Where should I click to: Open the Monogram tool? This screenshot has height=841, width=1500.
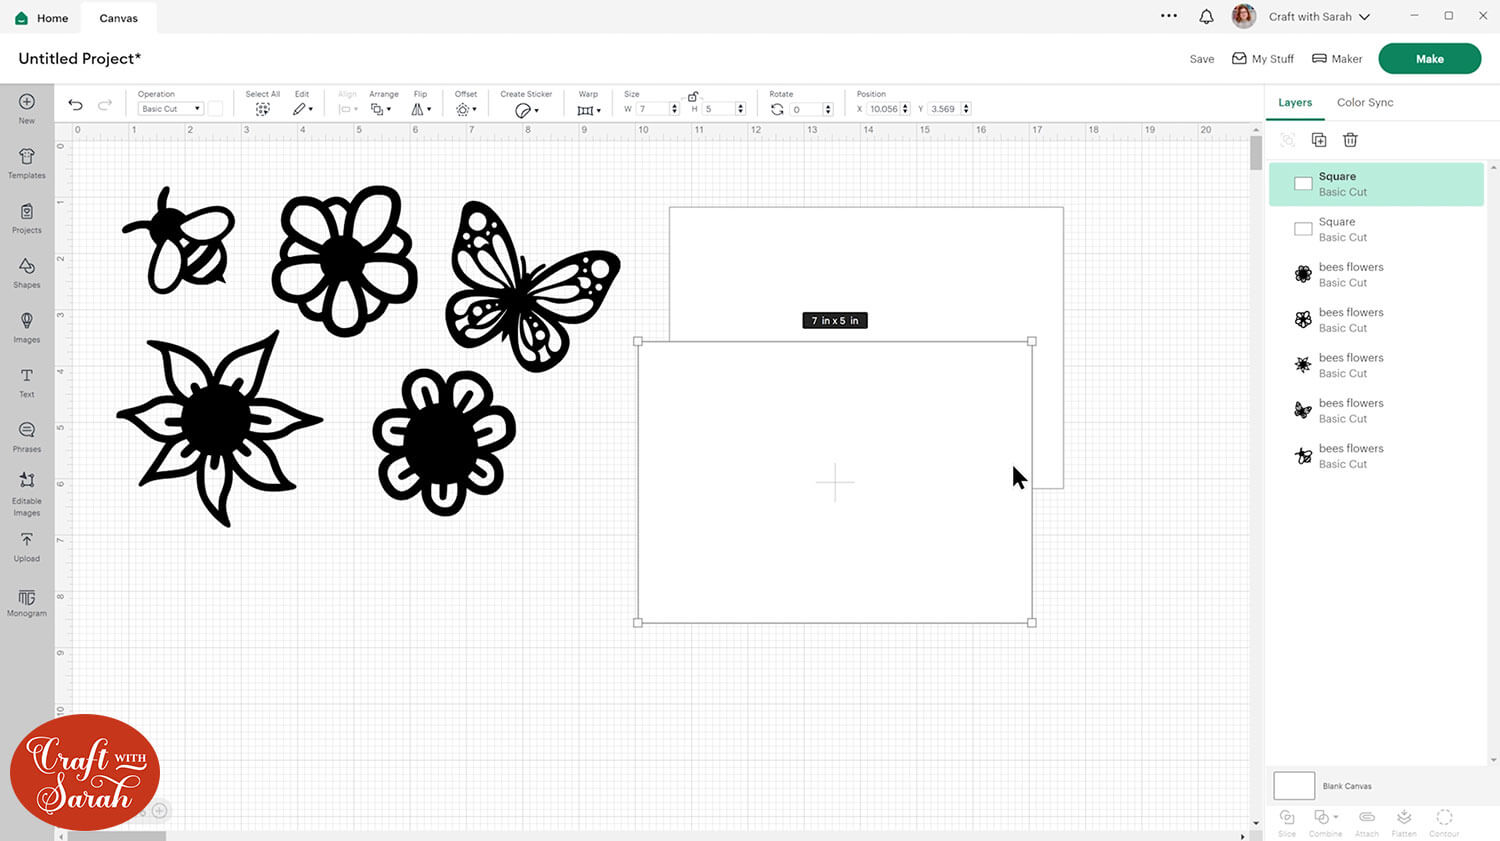tap(27, 601)
